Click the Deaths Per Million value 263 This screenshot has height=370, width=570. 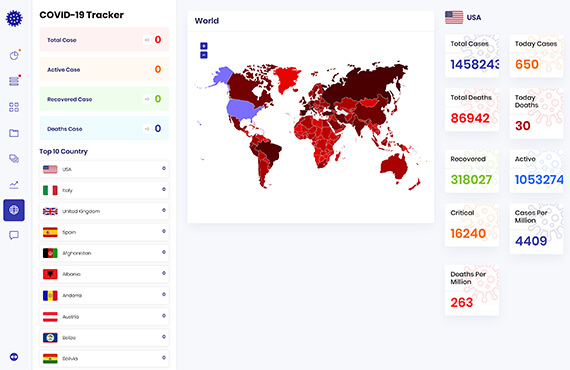pyautogui.click(x=462, y=302)
